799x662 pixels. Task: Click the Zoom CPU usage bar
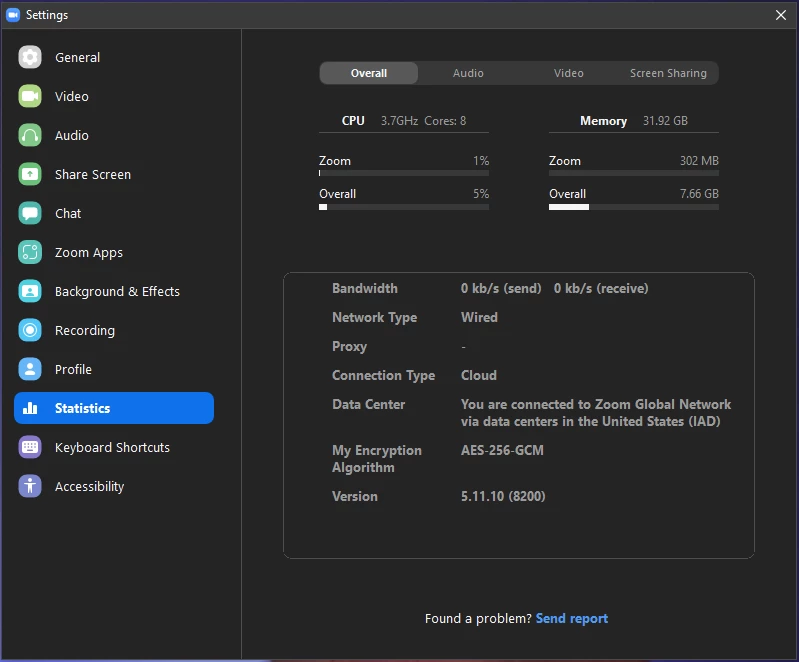[x=404, y=173]
